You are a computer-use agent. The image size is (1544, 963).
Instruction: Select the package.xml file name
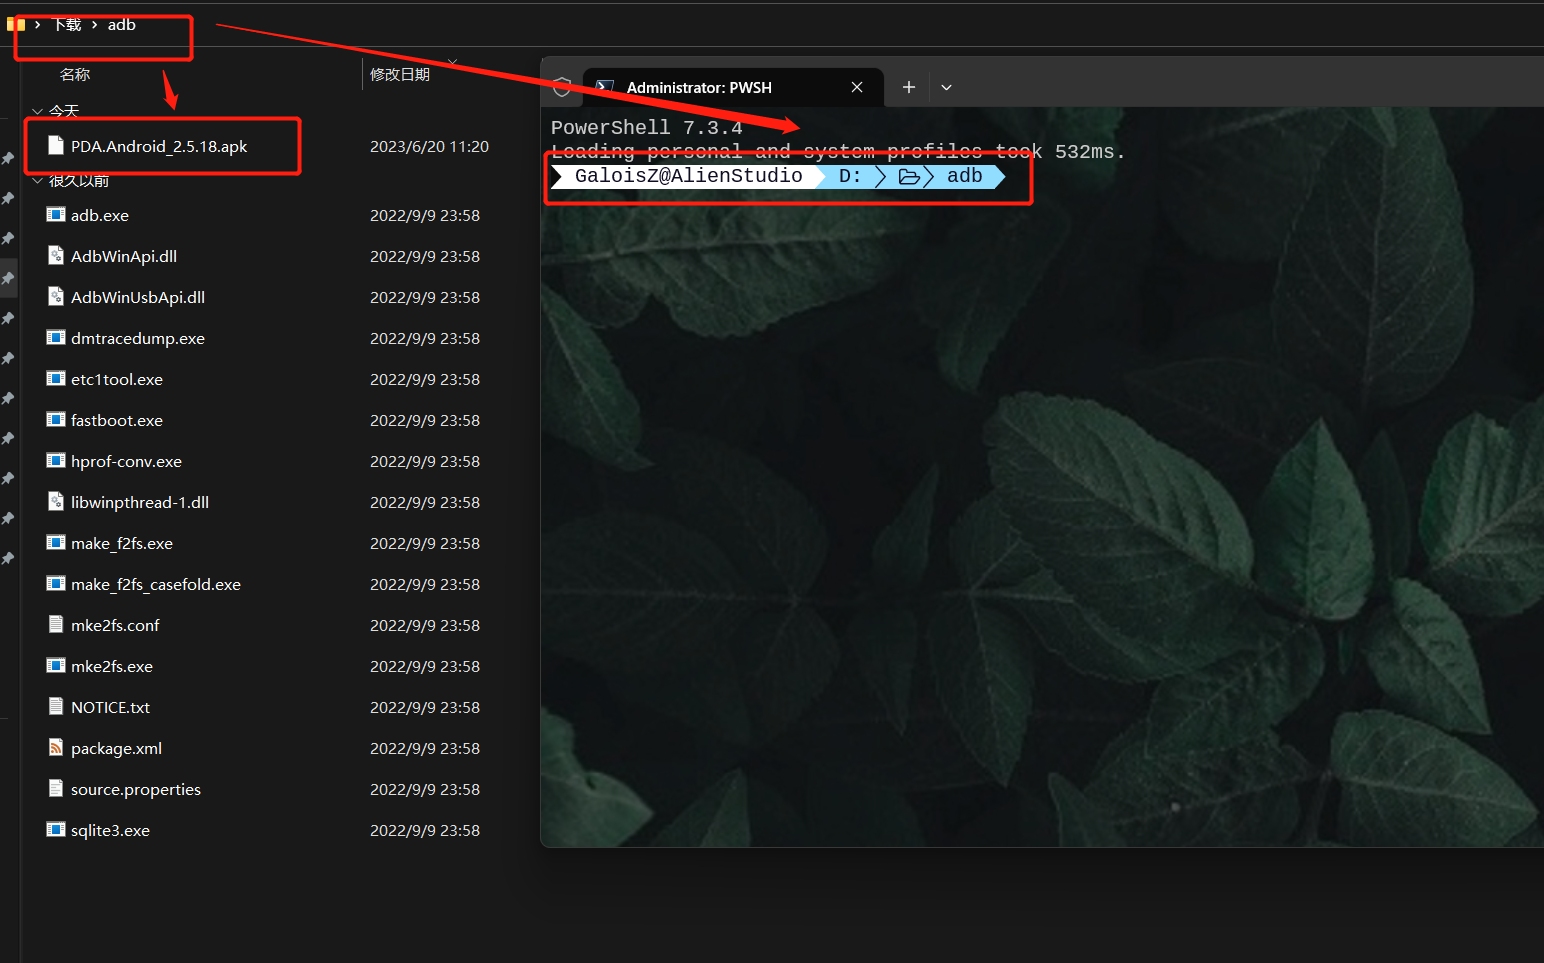pyautogui.click(x=116, y=748)
